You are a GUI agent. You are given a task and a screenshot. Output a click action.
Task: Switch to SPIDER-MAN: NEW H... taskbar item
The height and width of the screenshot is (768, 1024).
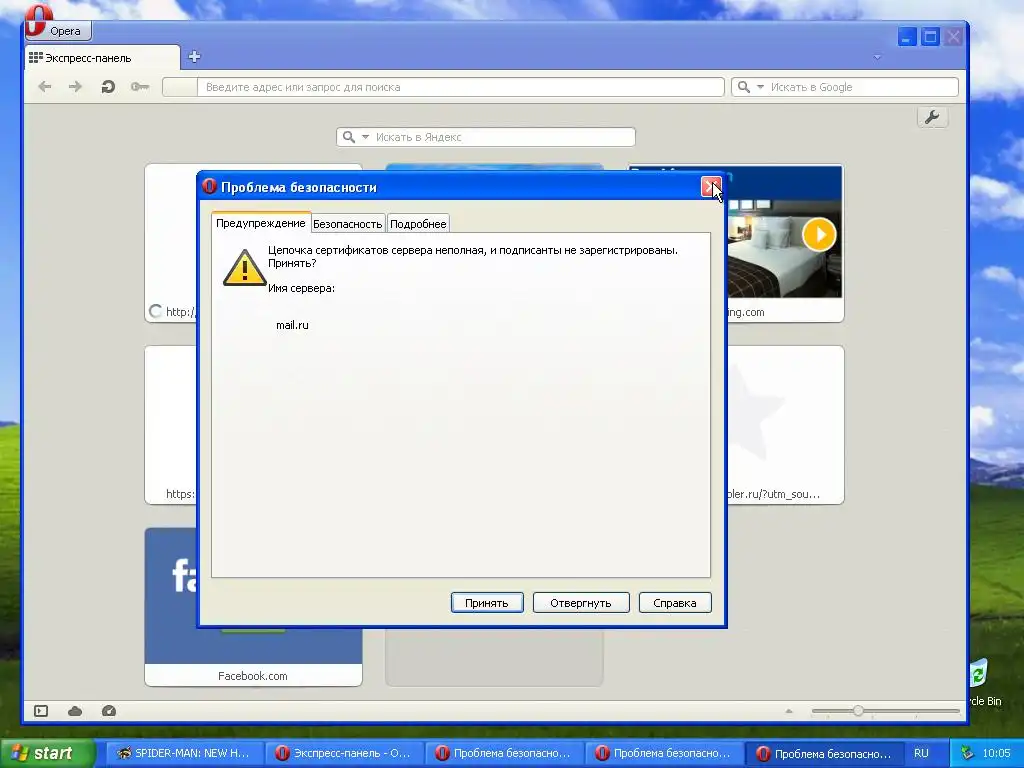[184, 753]
